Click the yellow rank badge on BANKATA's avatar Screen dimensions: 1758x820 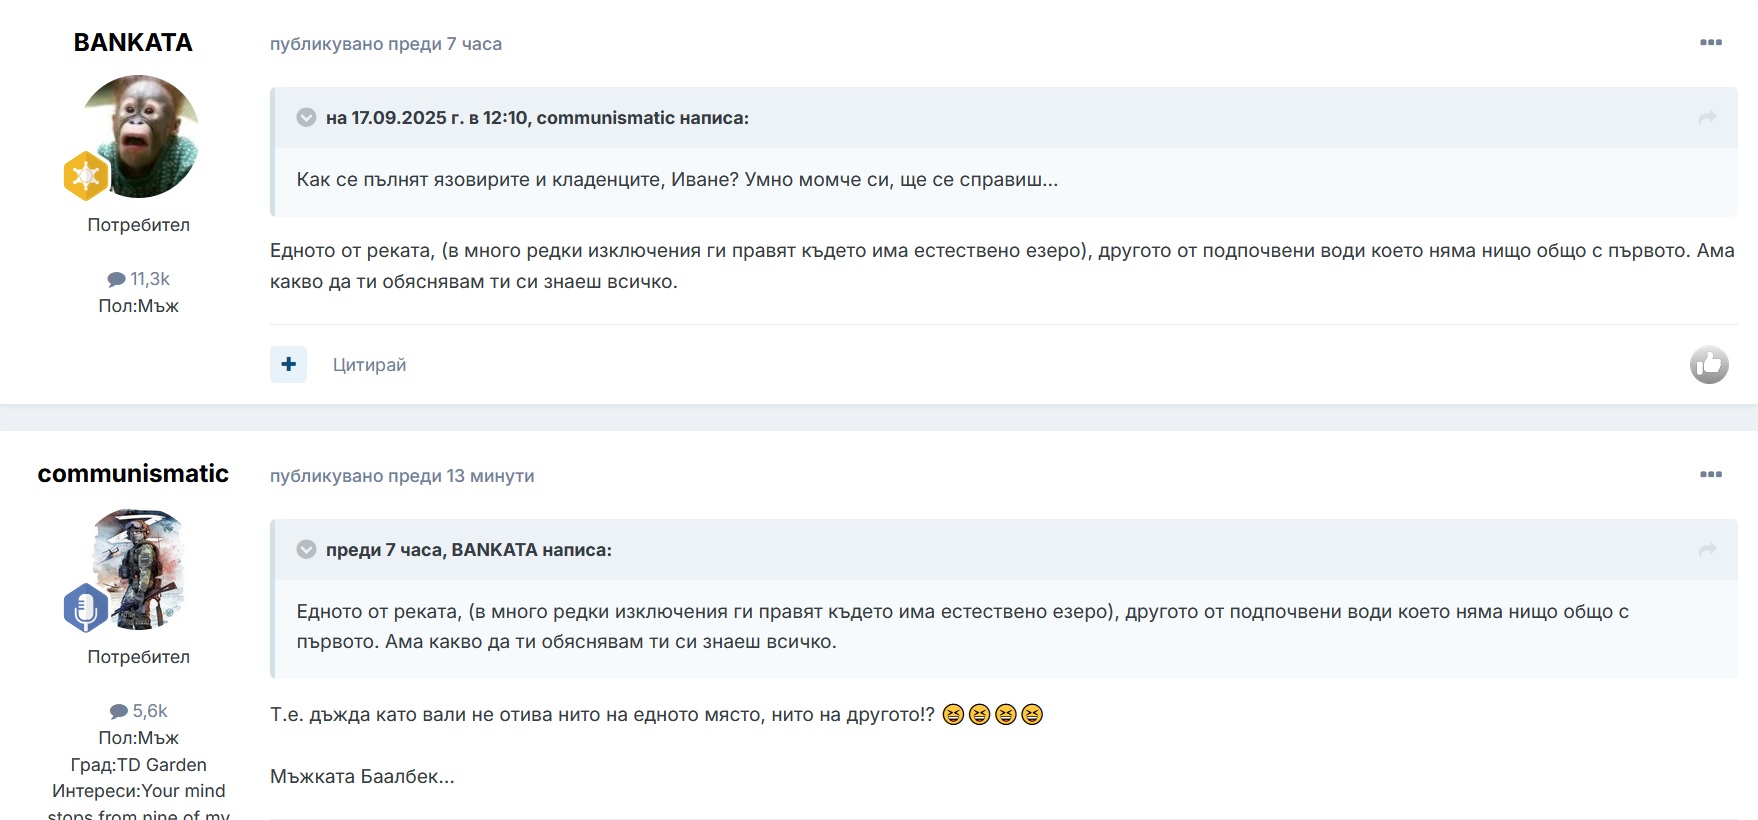(x=86, y=176)
